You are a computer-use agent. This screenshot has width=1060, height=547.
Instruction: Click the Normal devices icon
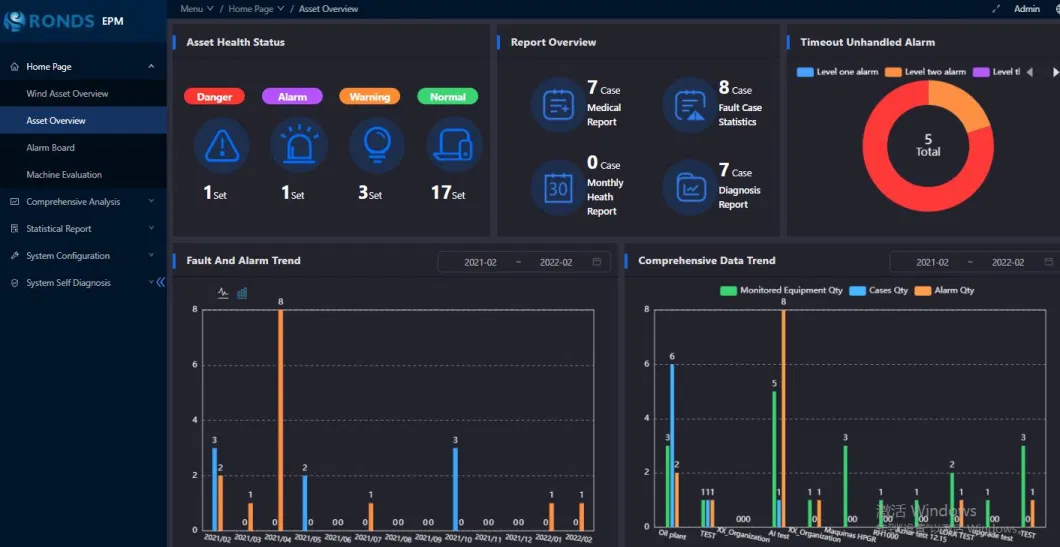point(454,145)
